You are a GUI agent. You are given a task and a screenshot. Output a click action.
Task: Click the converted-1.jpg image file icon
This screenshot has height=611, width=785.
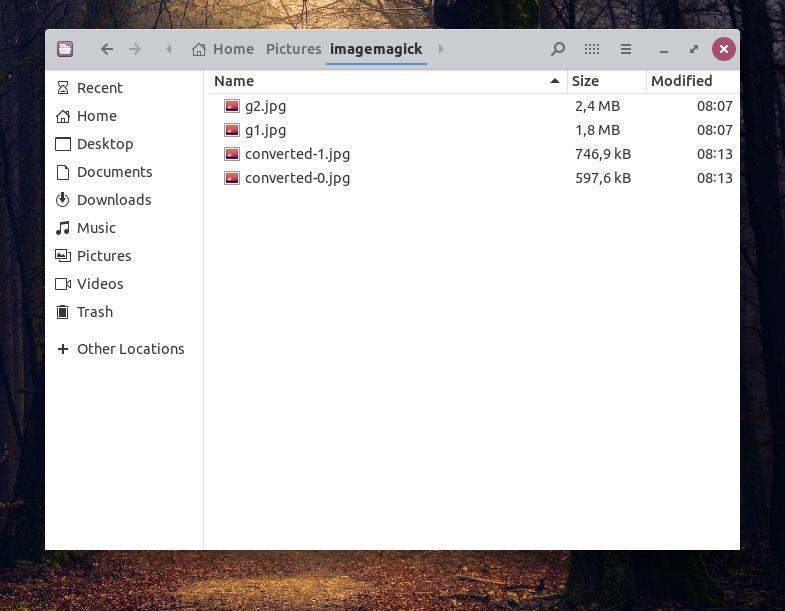pos(232,154)
